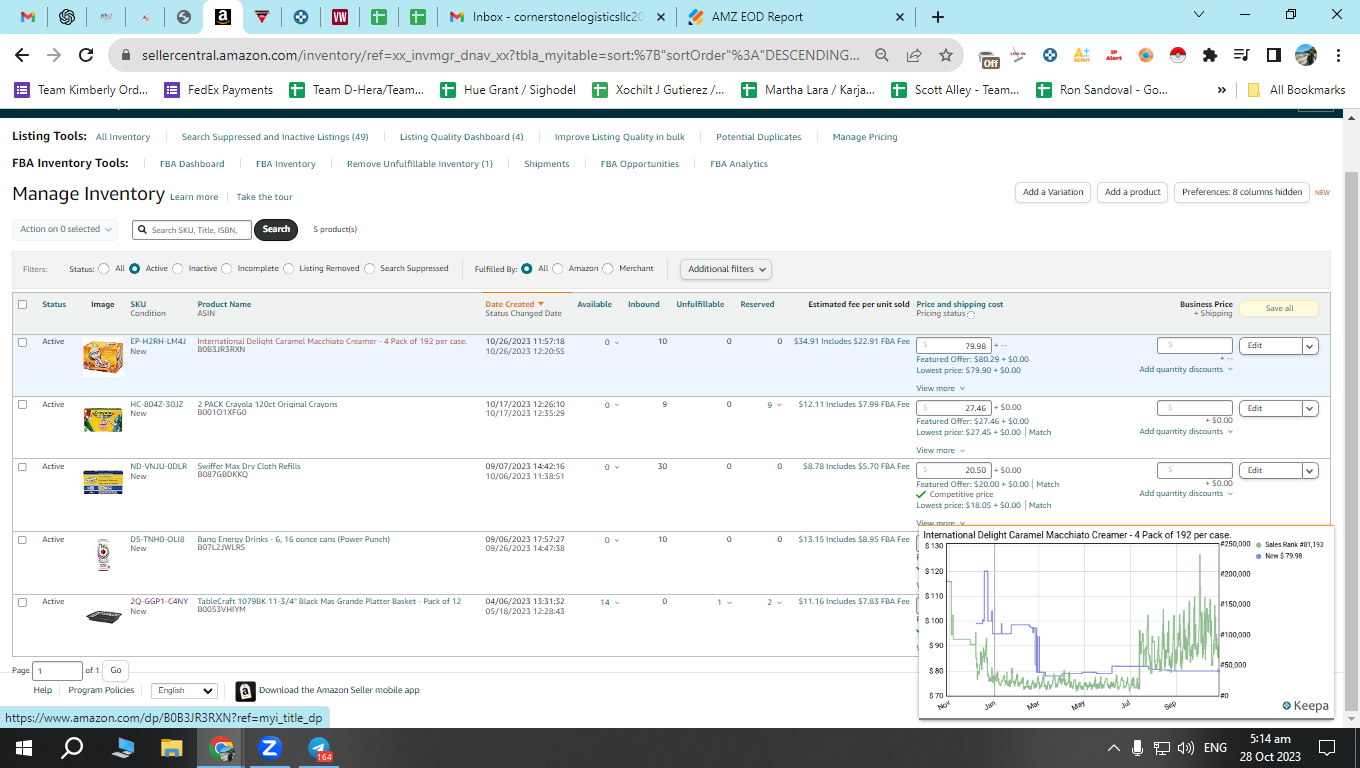Viewport: 1360px width, 768px height.
Task: Open the Swiffer Max Dry Cloth Refills link
Action: pyautogui.click(x=249, y=467)
